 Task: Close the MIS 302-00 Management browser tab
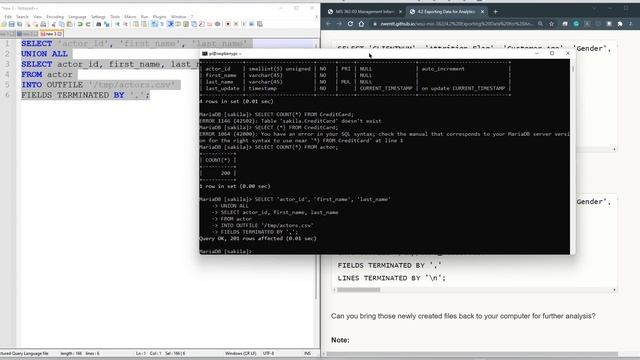pyautogui.click(x=400, y=12)
